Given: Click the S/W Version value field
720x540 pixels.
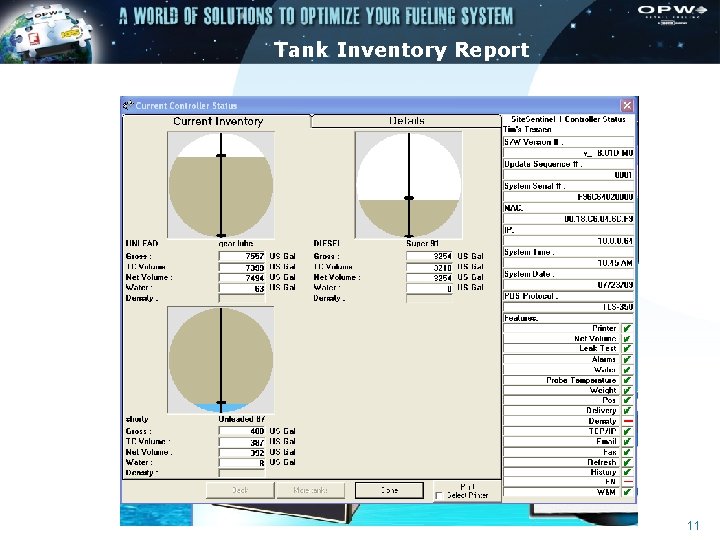Looking at the screenshot, I should (568, 153).
